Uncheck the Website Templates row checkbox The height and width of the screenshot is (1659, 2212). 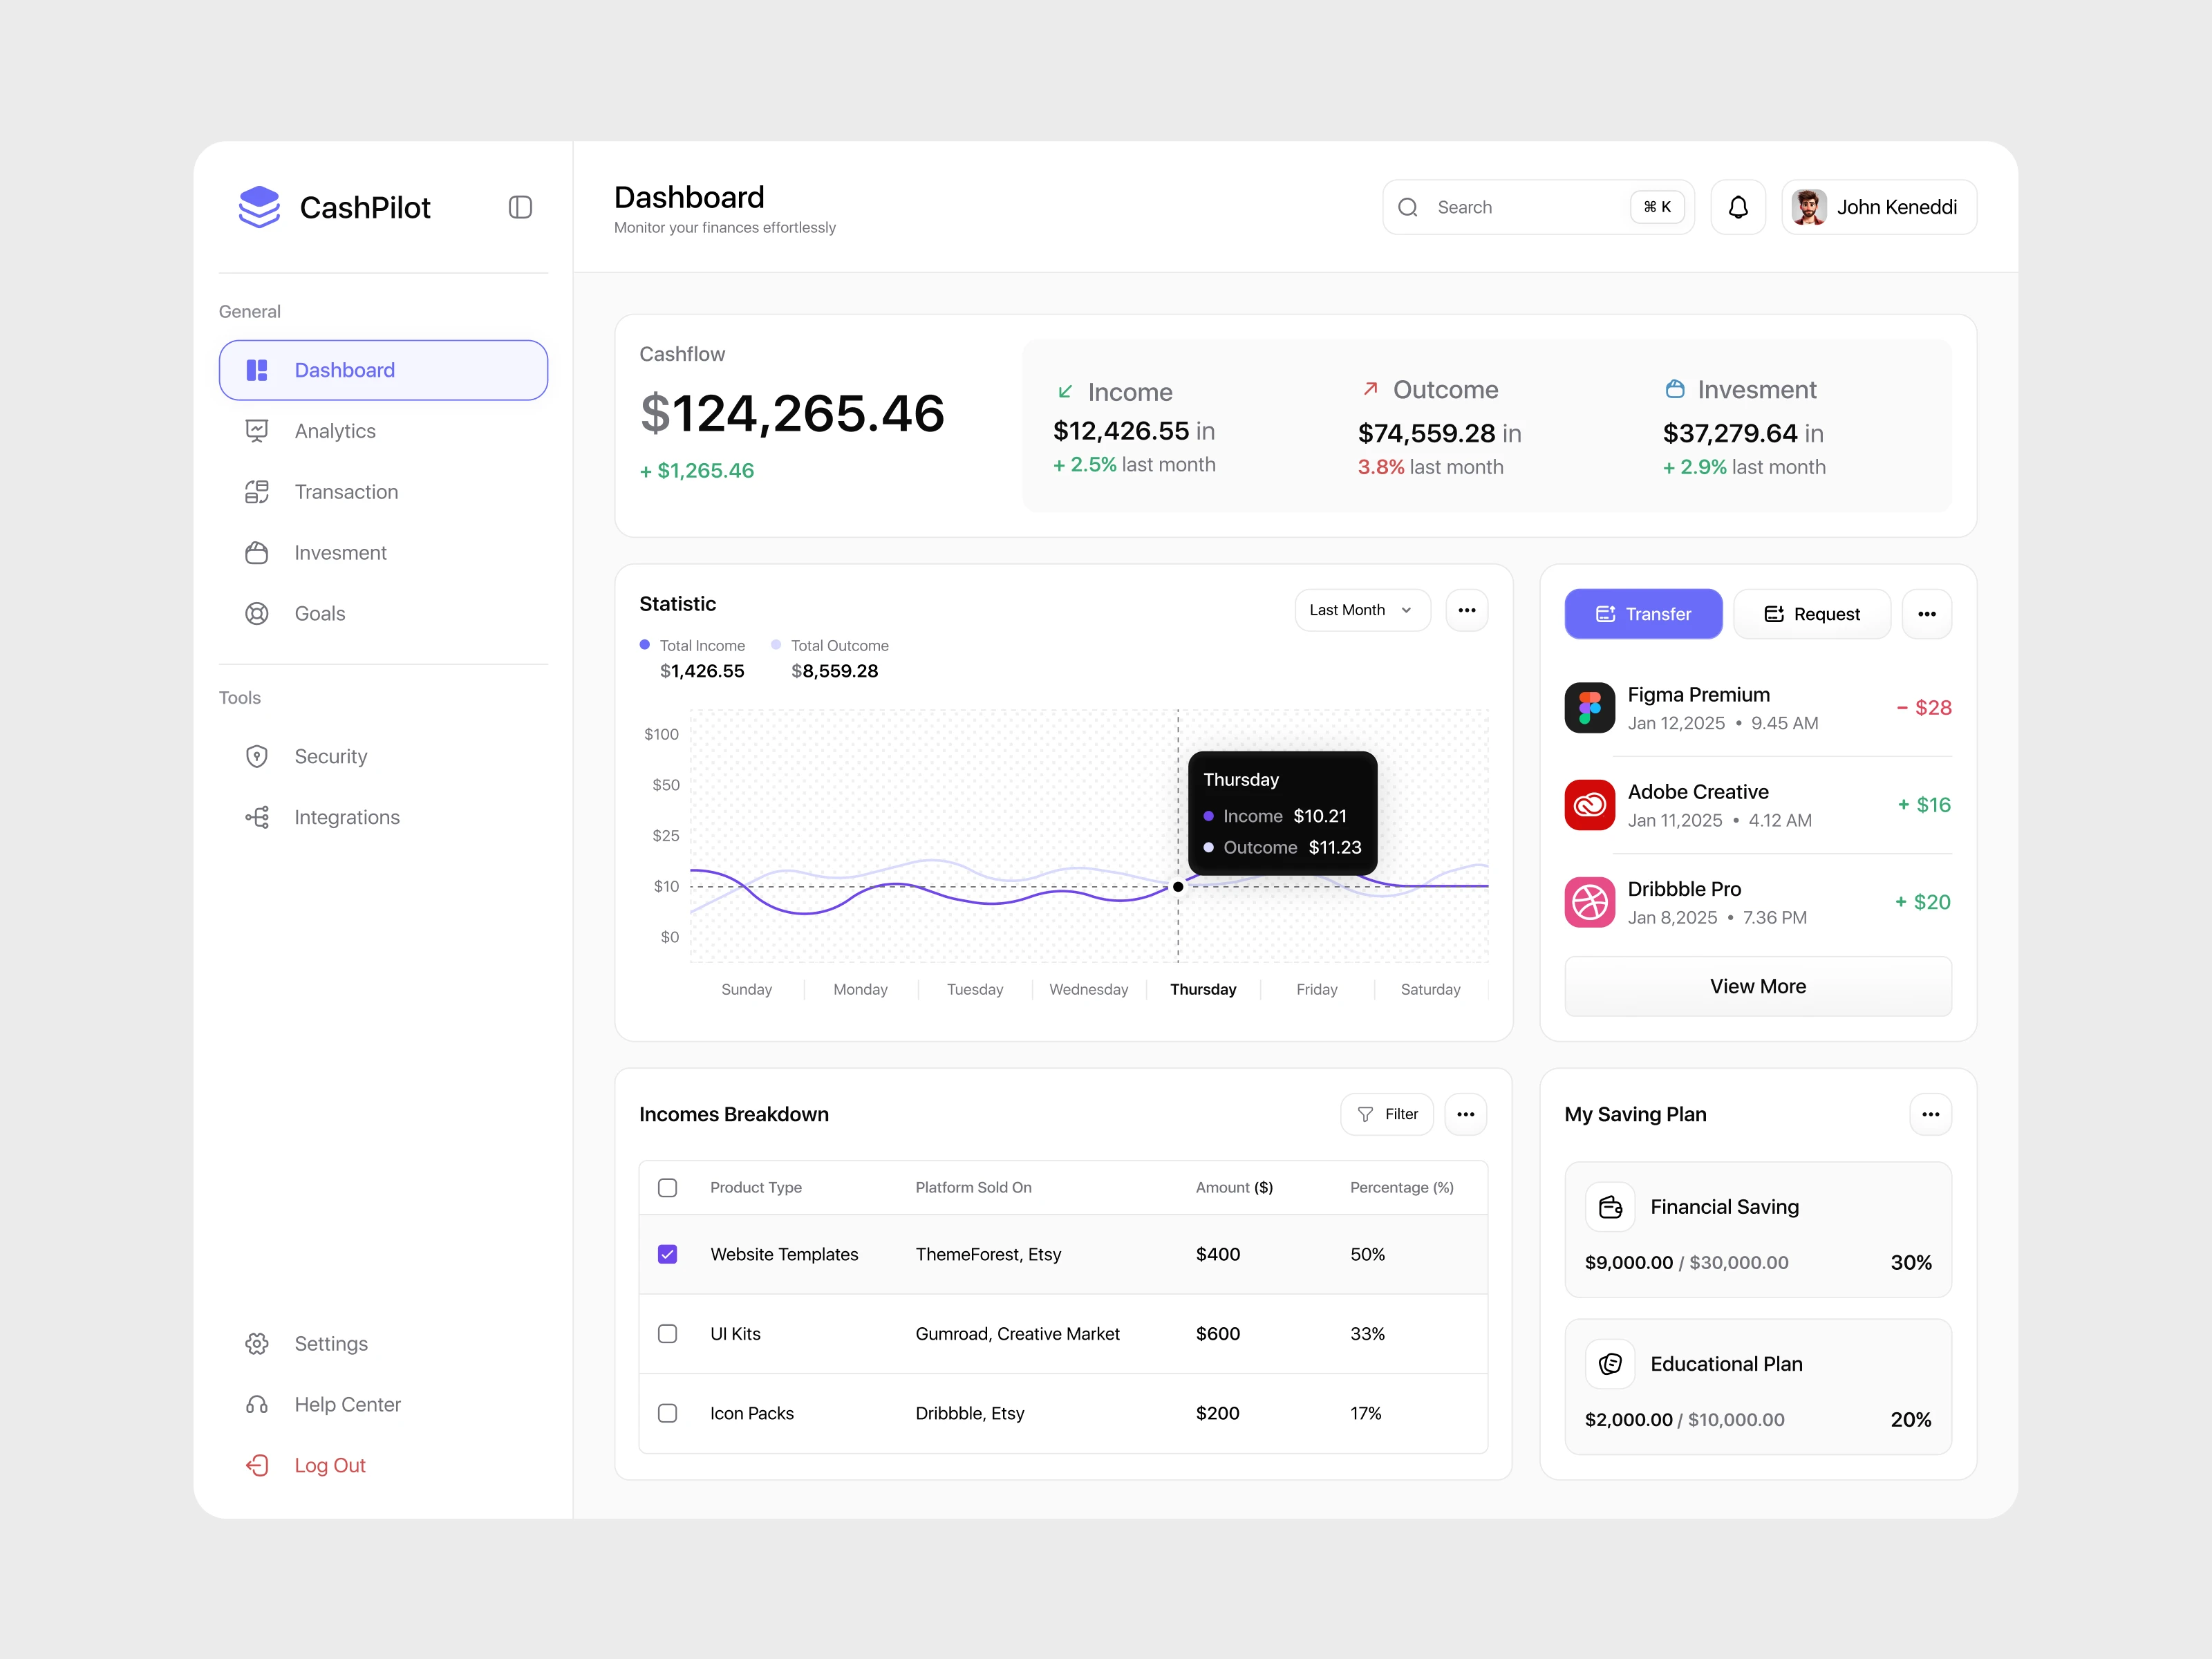pos(668,1254)
